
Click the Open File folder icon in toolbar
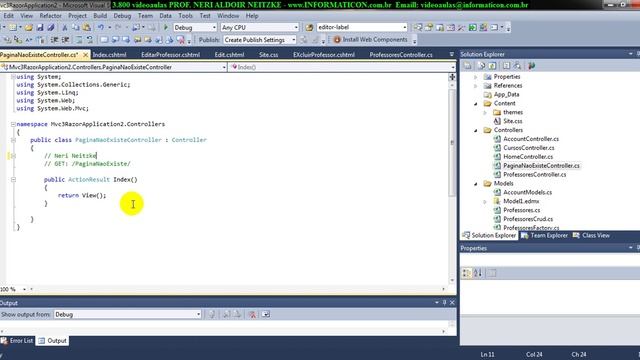coord(29,27)
